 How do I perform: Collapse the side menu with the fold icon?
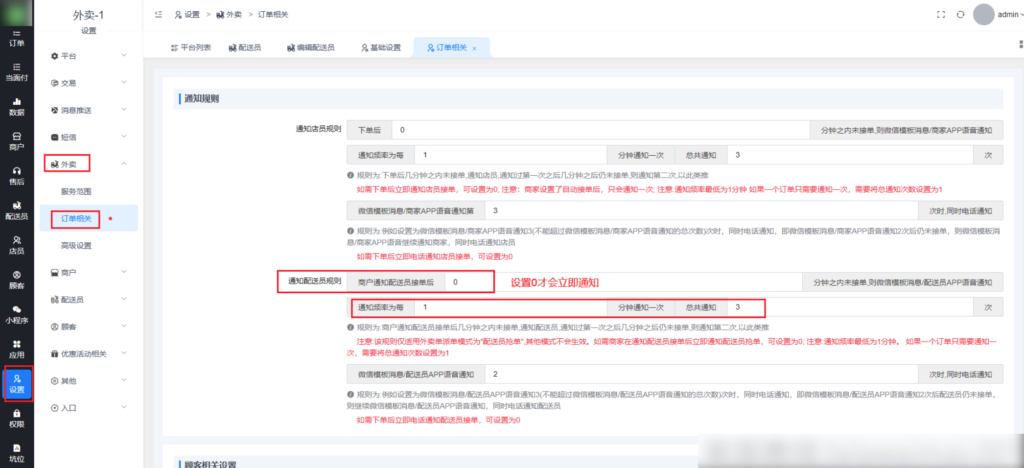[x=158, y=14]
